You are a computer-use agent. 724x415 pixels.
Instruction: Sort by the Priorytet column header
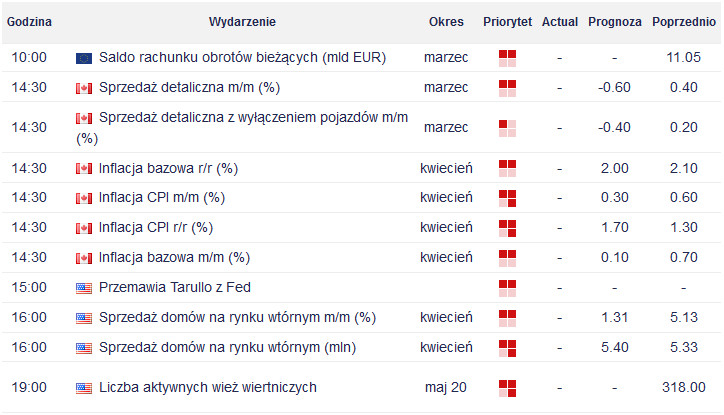click(507, 22)
